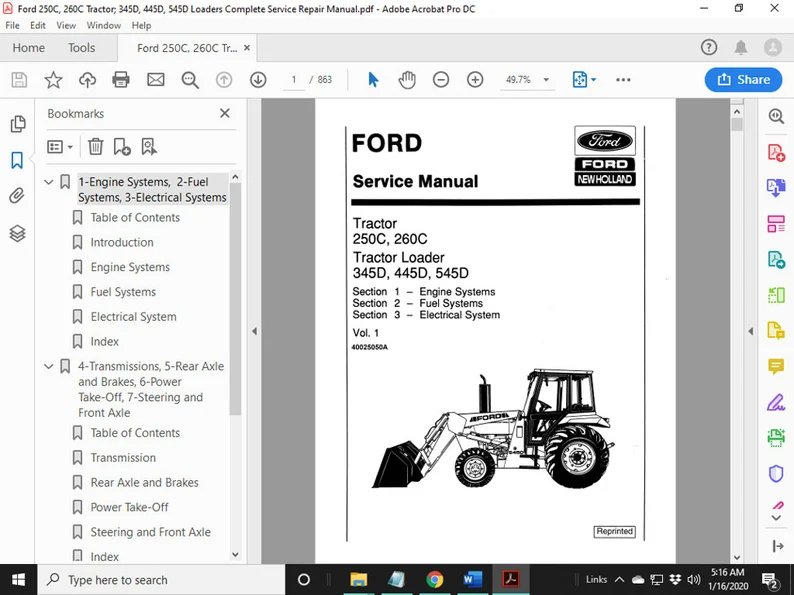The image size is (794, 595).
Task: Open Introduction bookmark
Action: click(122, 242)
